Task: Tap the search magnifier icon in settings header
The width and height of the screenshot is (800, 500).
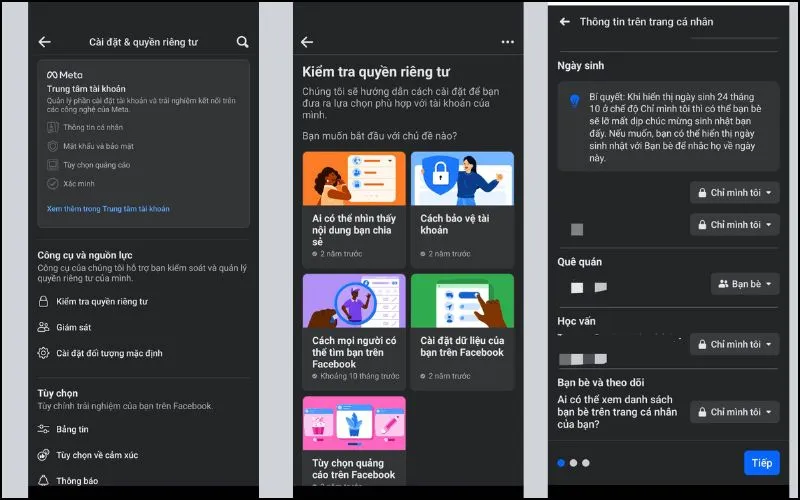Action: click(x=242, y=42)
